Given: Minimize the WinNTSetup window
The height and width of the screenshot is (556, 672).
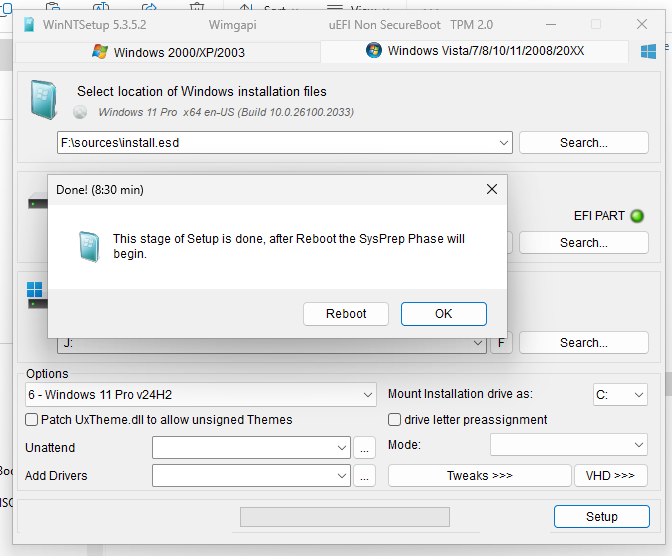Looking at the screenshot, I should click(551, 24).
